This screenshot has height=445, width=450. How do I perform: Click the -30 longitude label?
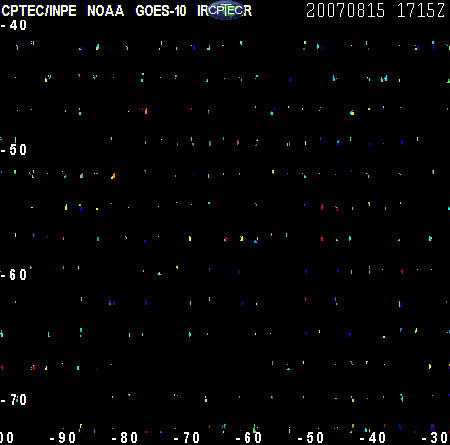435,438
